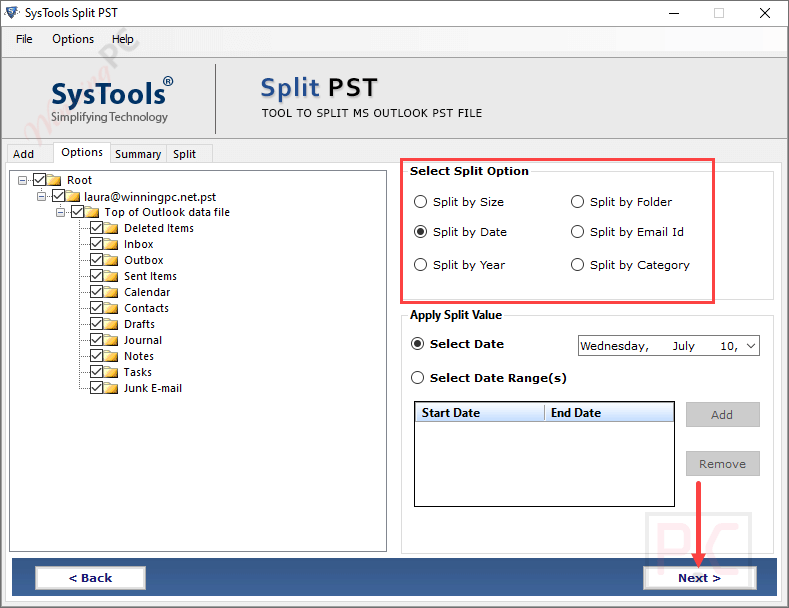Click the SysTools app icon in title bar

pyautogui.click(x=12, y=13)
